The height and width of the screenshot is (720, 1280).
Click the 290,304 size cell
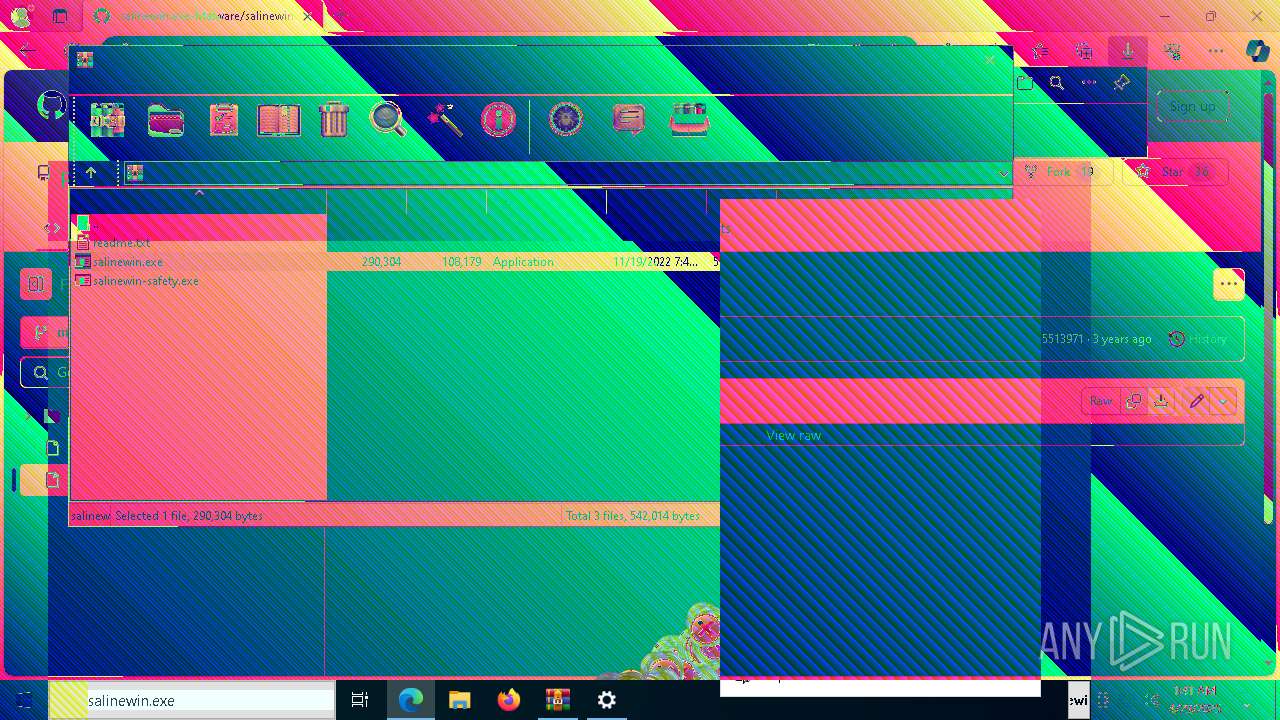point(381,262)
